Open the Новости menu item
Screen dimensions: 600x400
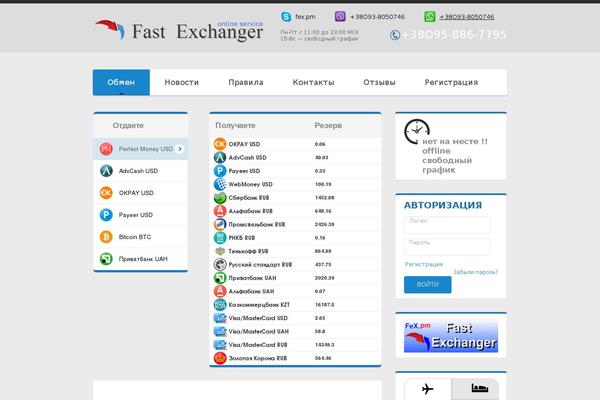coord(182,82)
